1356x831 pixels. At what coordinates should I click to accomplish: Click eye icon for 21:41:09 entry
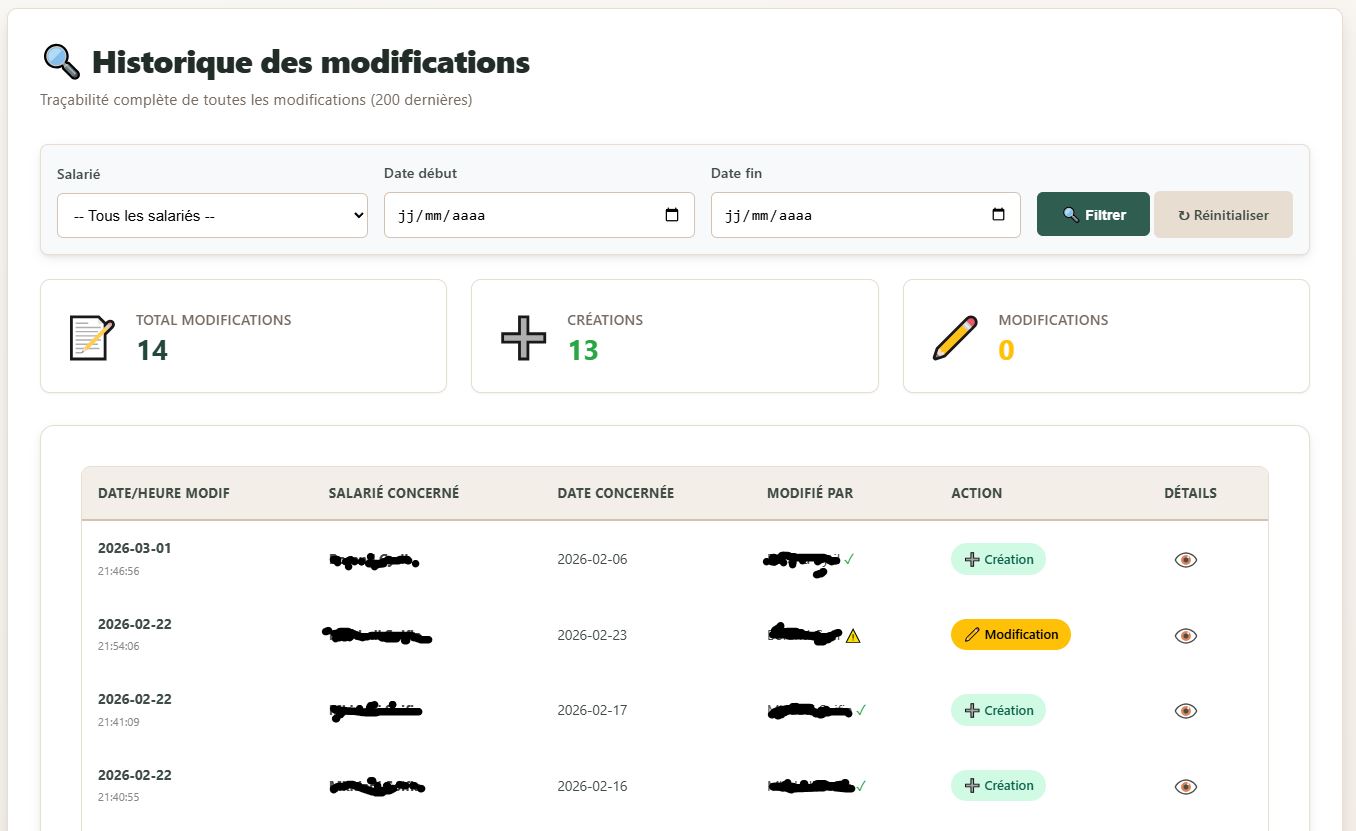1185,711
